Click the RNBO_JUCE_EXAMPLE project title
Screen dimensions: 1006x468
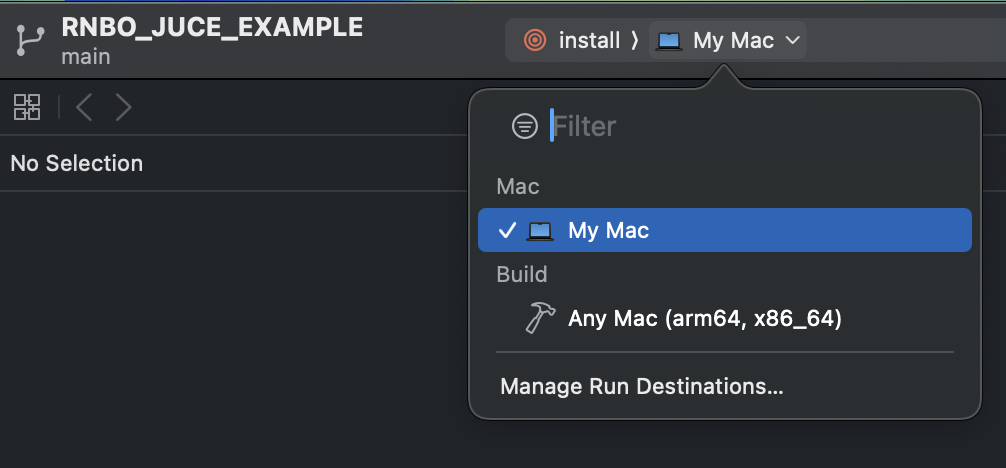point(212,26)
